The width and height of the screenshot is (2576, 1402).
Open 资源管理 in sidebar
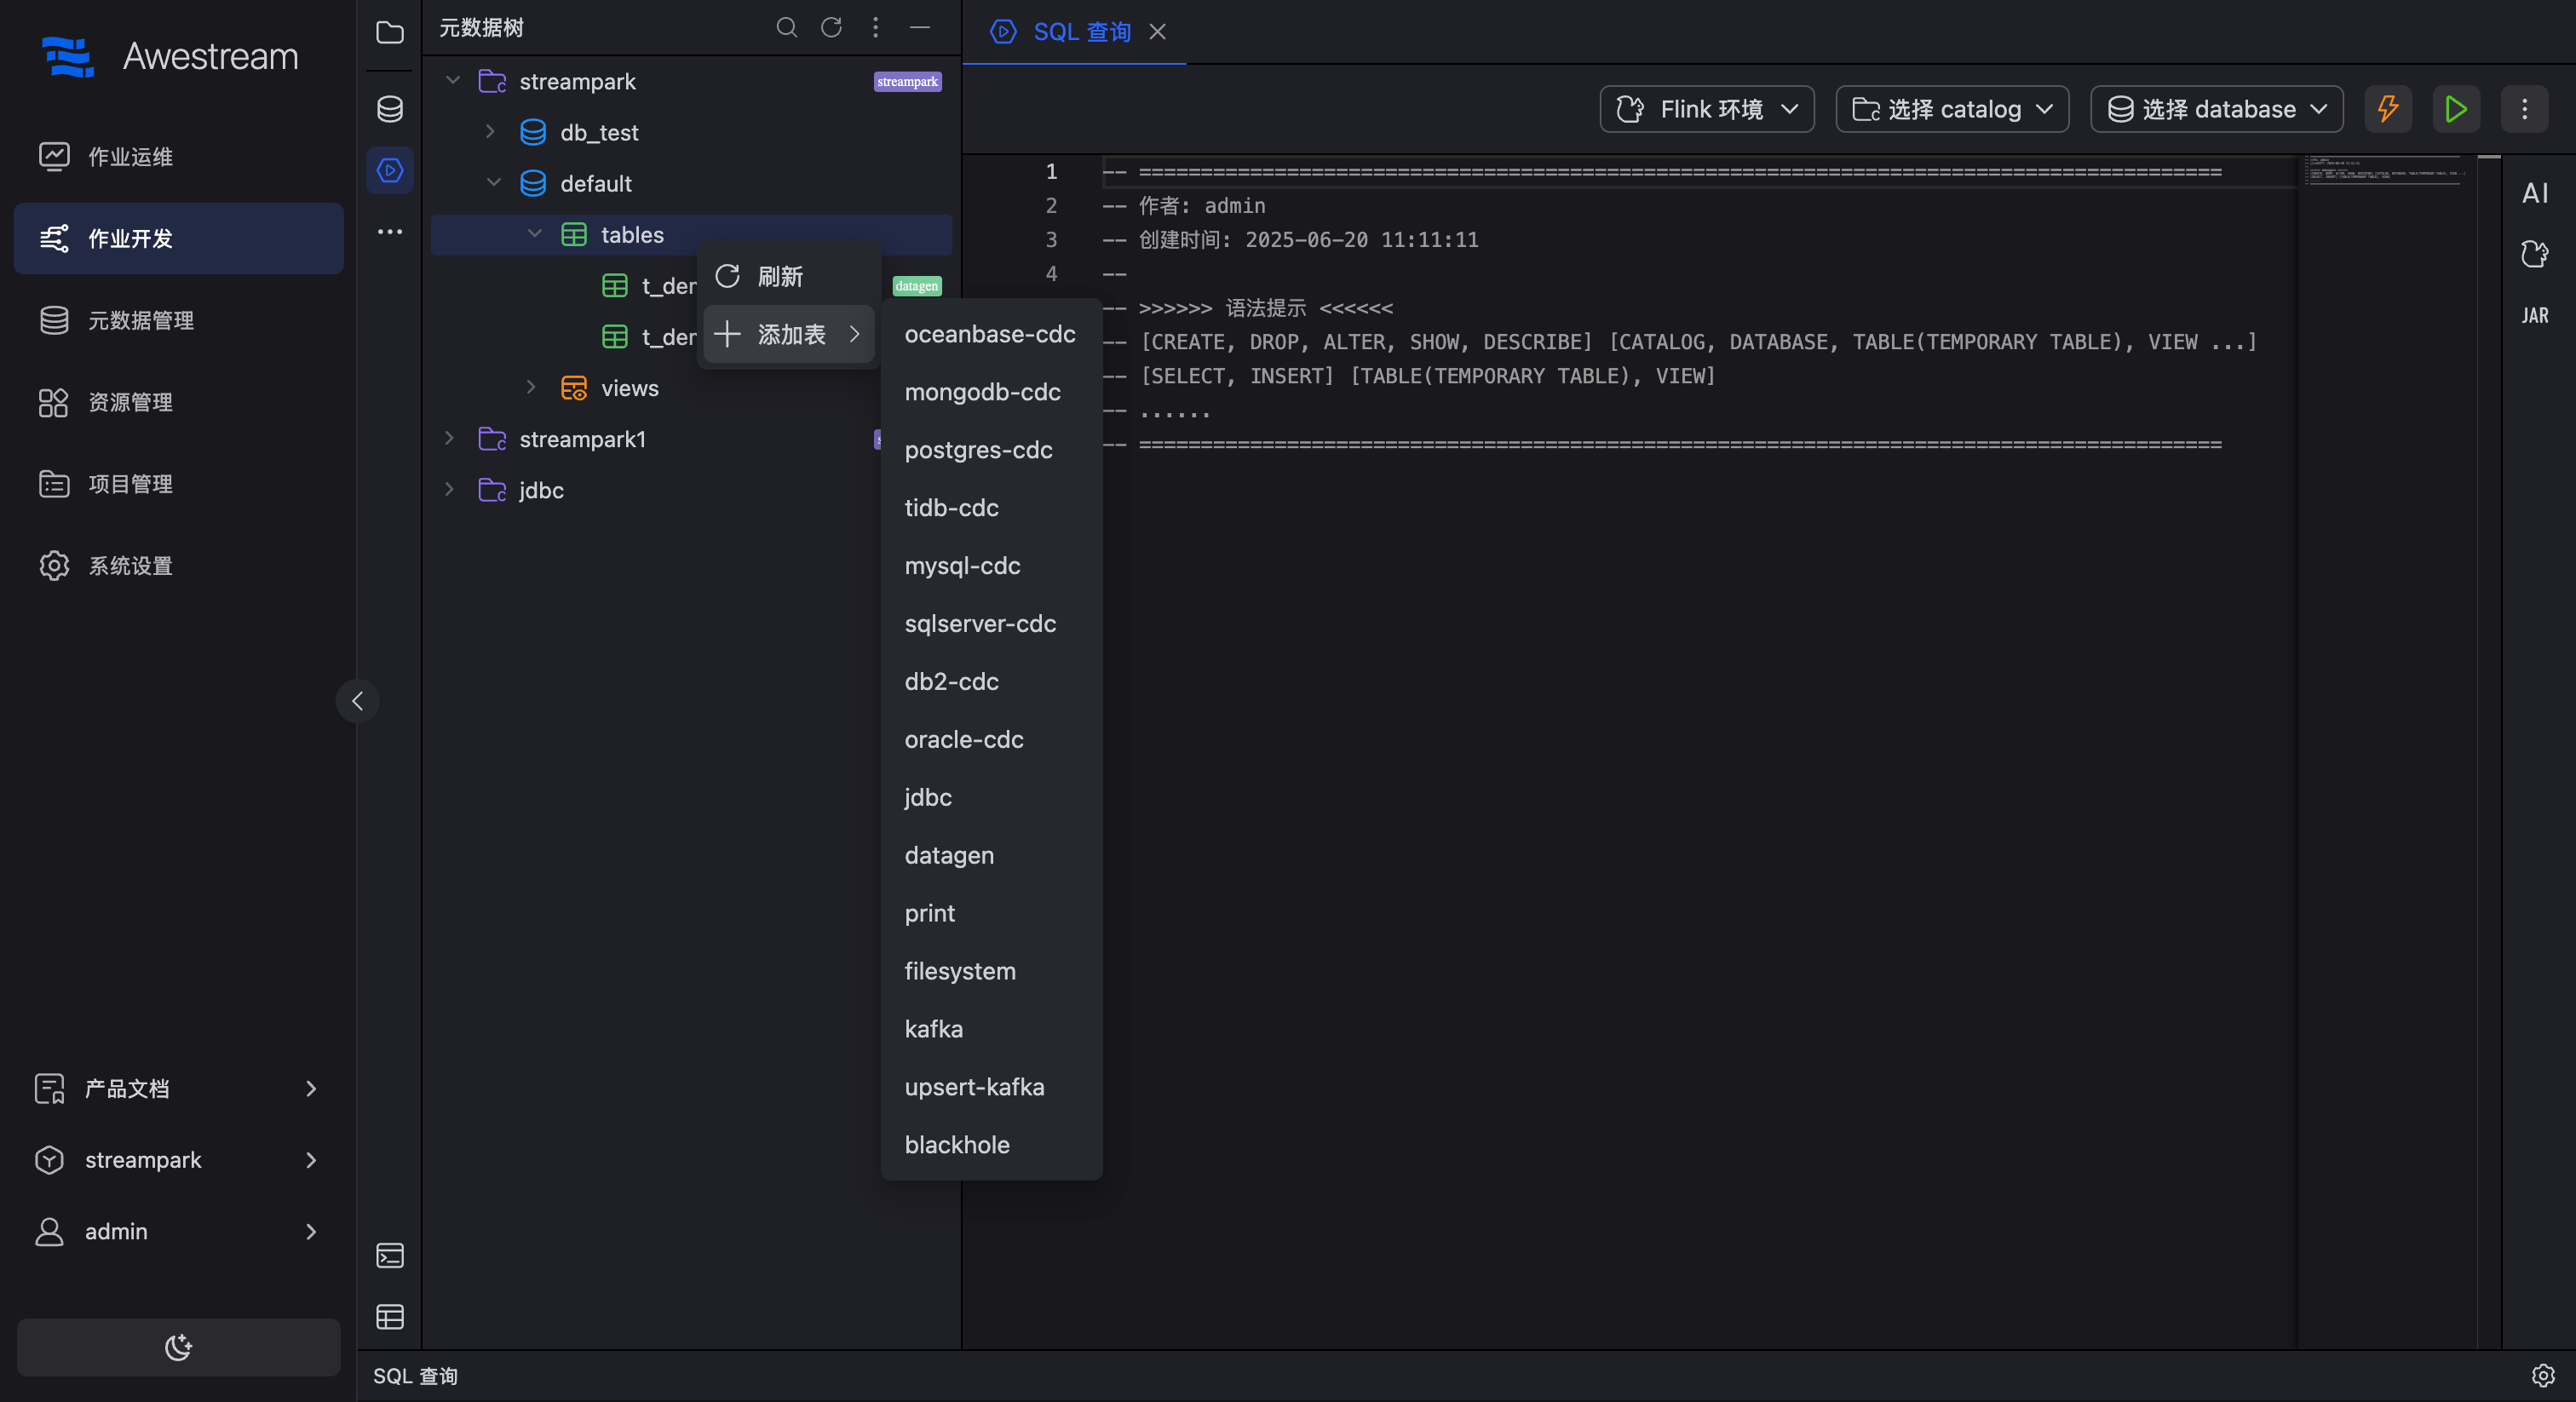(x=178, y=402)
